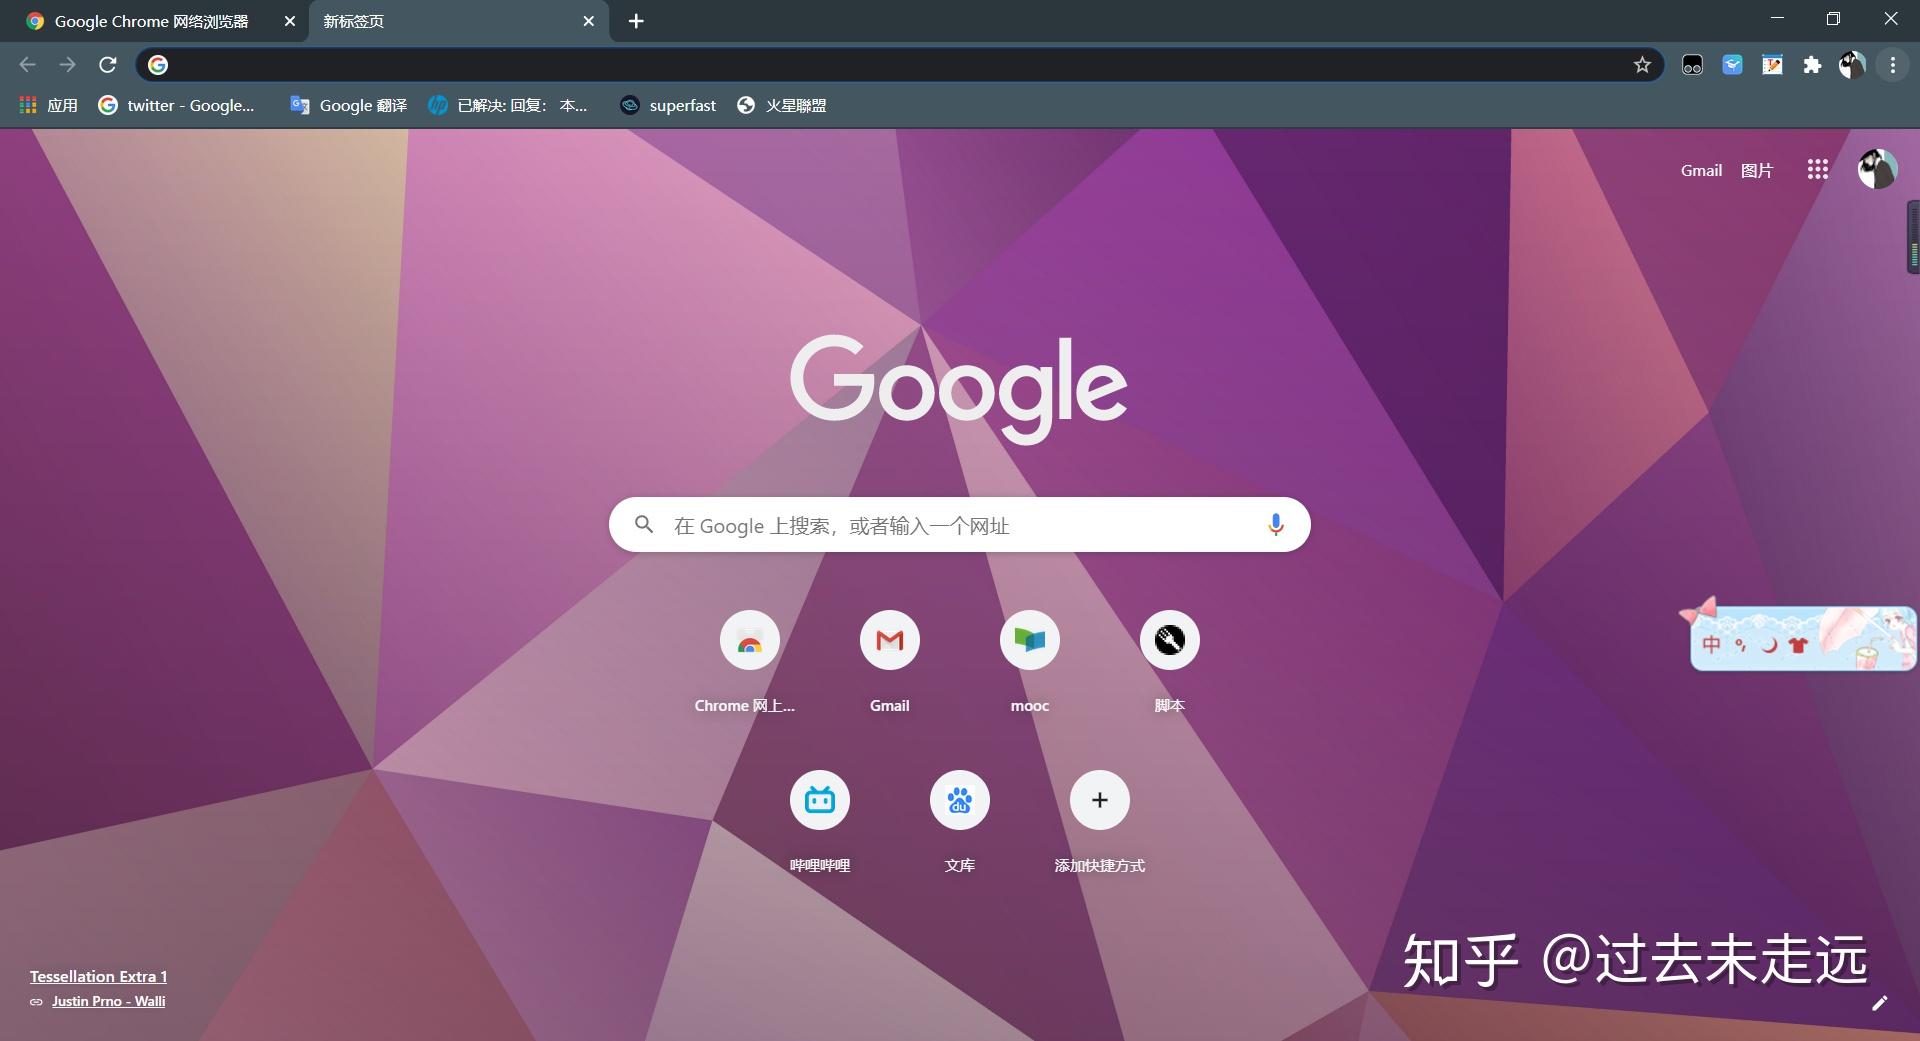Open the 文库 Baidu shortcut
Image resolution: width=1920 pixels, height=1041 pixels.
(959, 800)
